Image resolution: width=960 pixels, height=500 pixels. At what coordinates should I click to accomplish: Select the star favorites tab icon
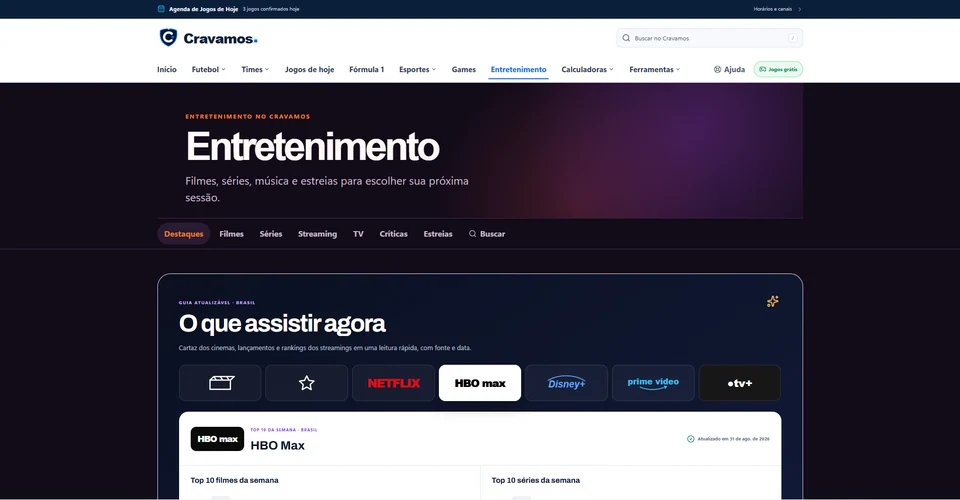tap(307, 383)
